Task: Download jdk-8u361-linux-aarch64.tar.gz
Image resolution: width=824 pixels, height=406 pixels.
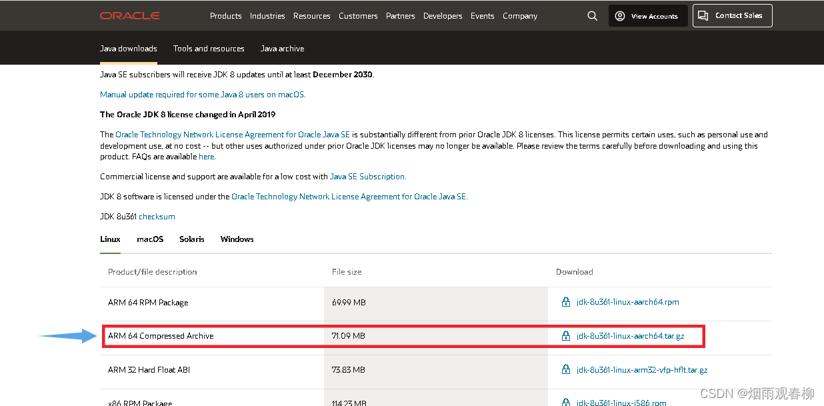Action: coord(630,336)
